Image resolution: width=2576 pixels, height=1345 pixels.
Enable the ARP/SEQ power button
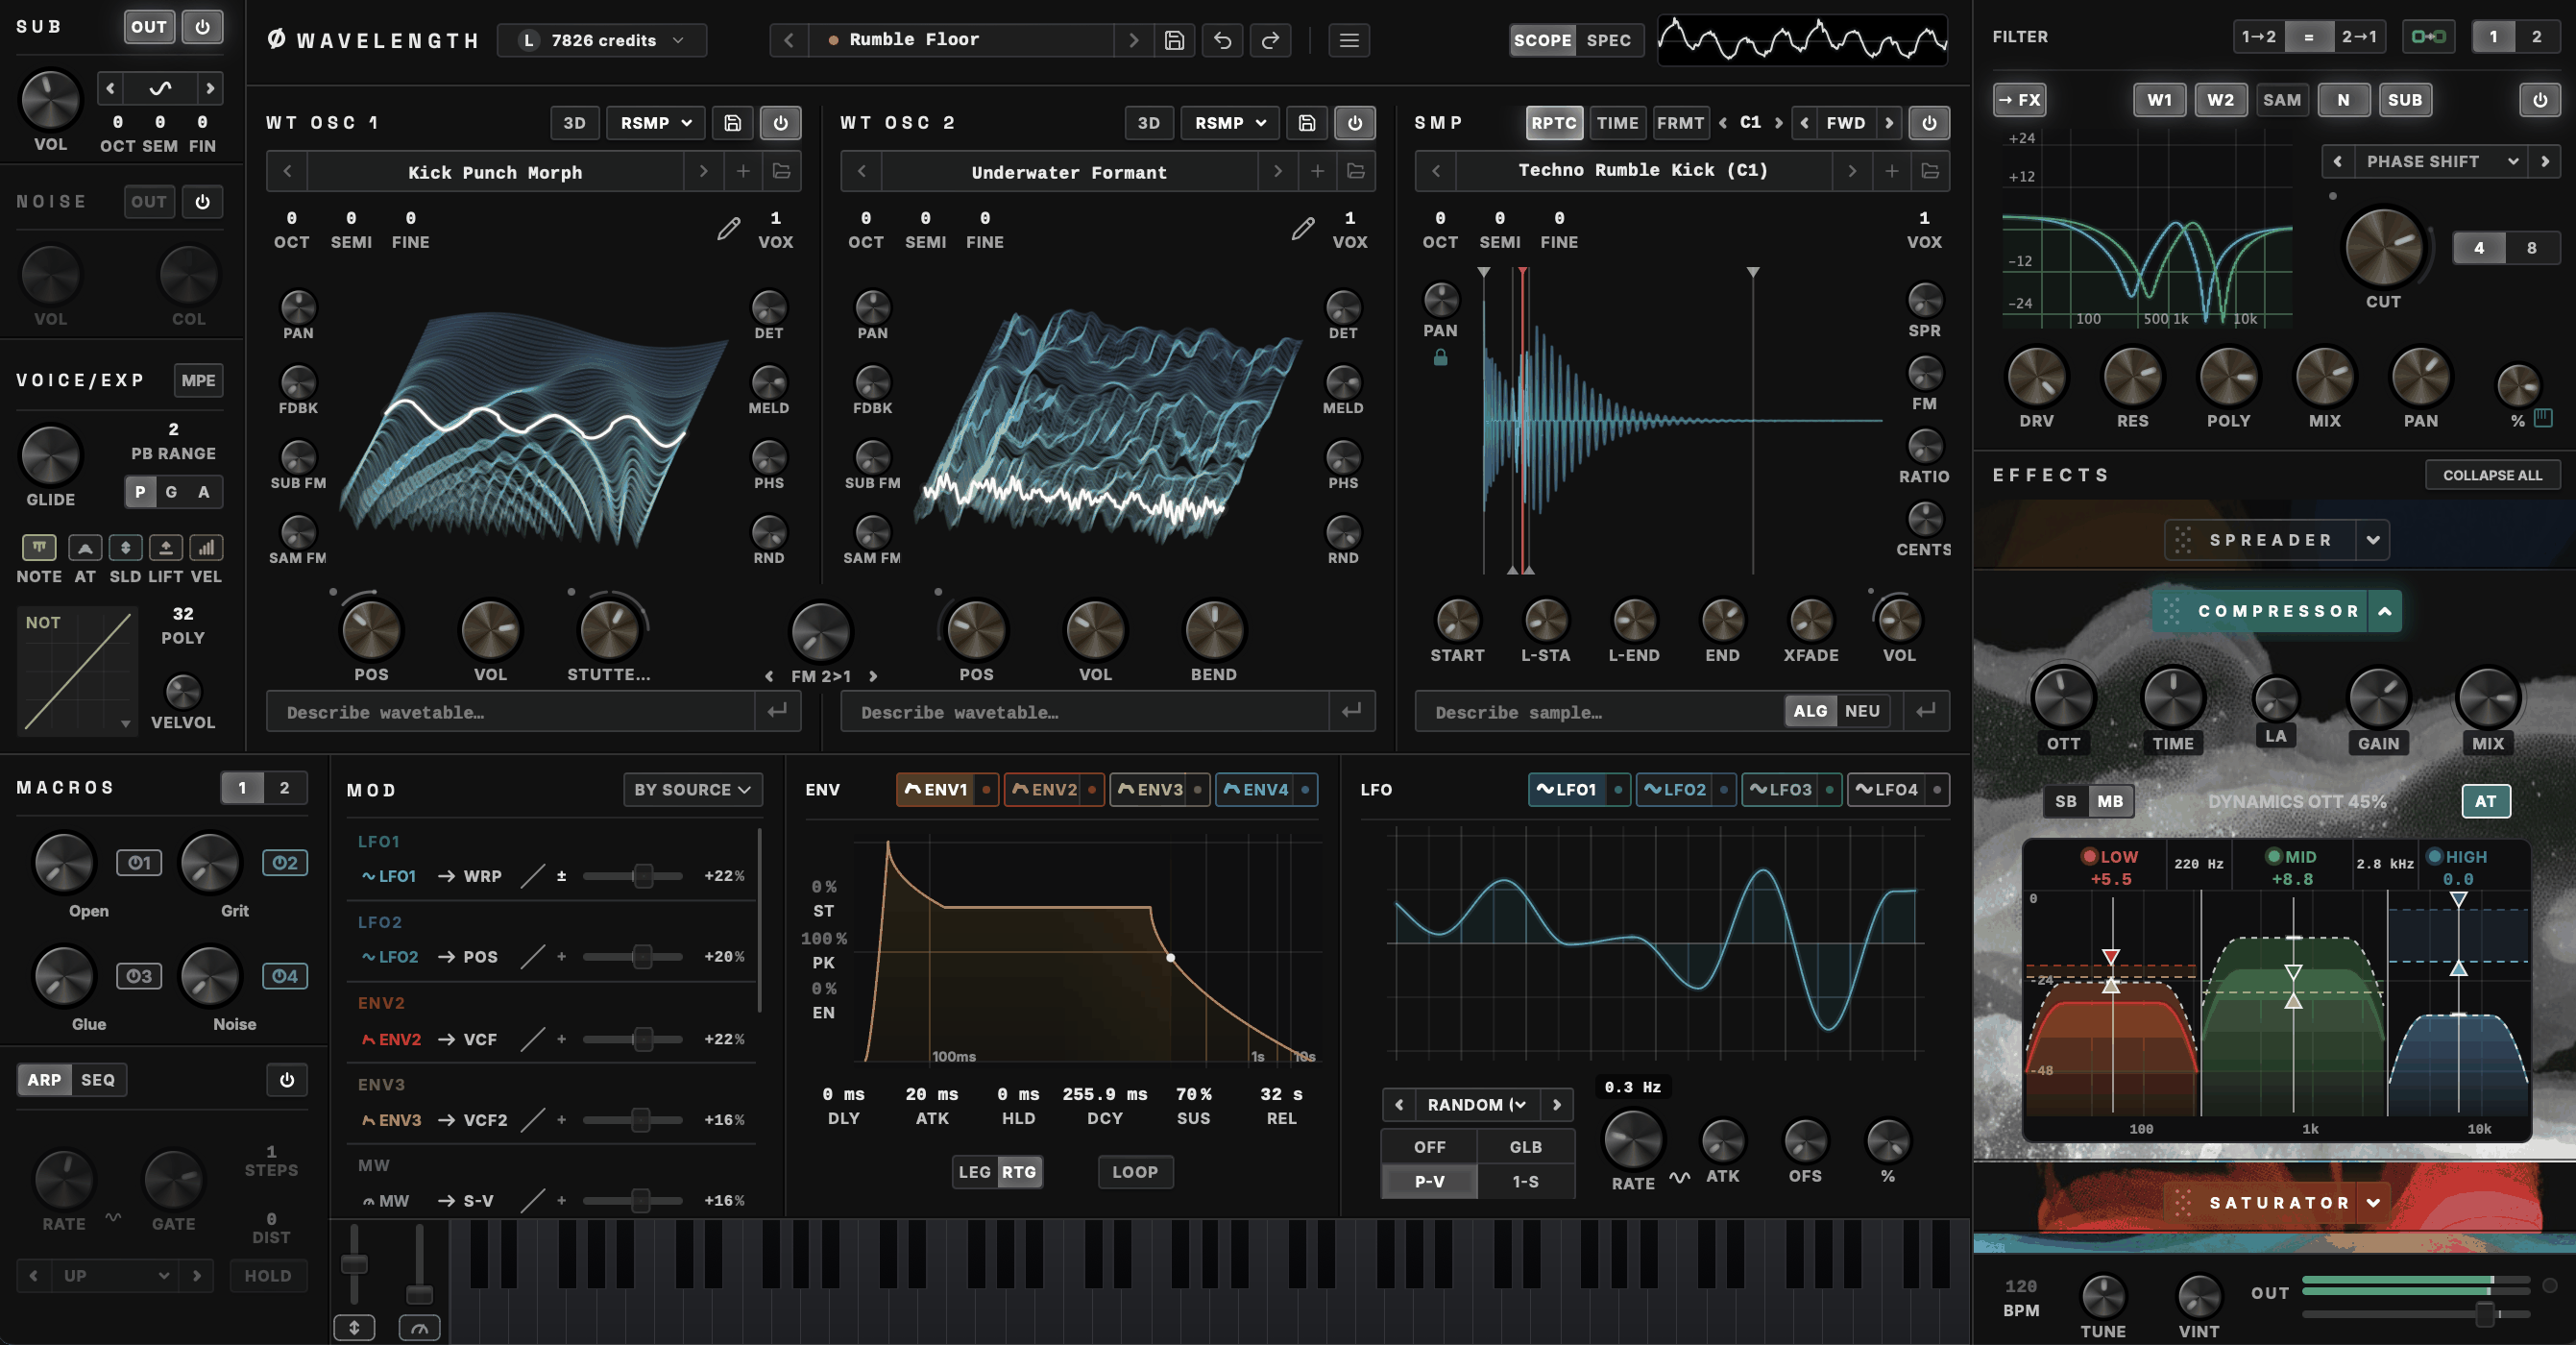pyautogui.click(x=287, y=1080)
